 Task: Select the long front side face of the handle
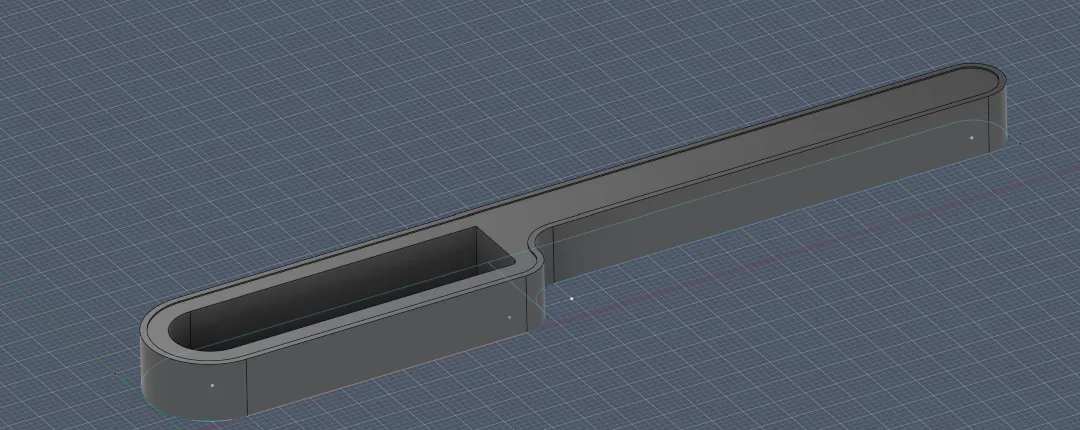pos(771,190)
